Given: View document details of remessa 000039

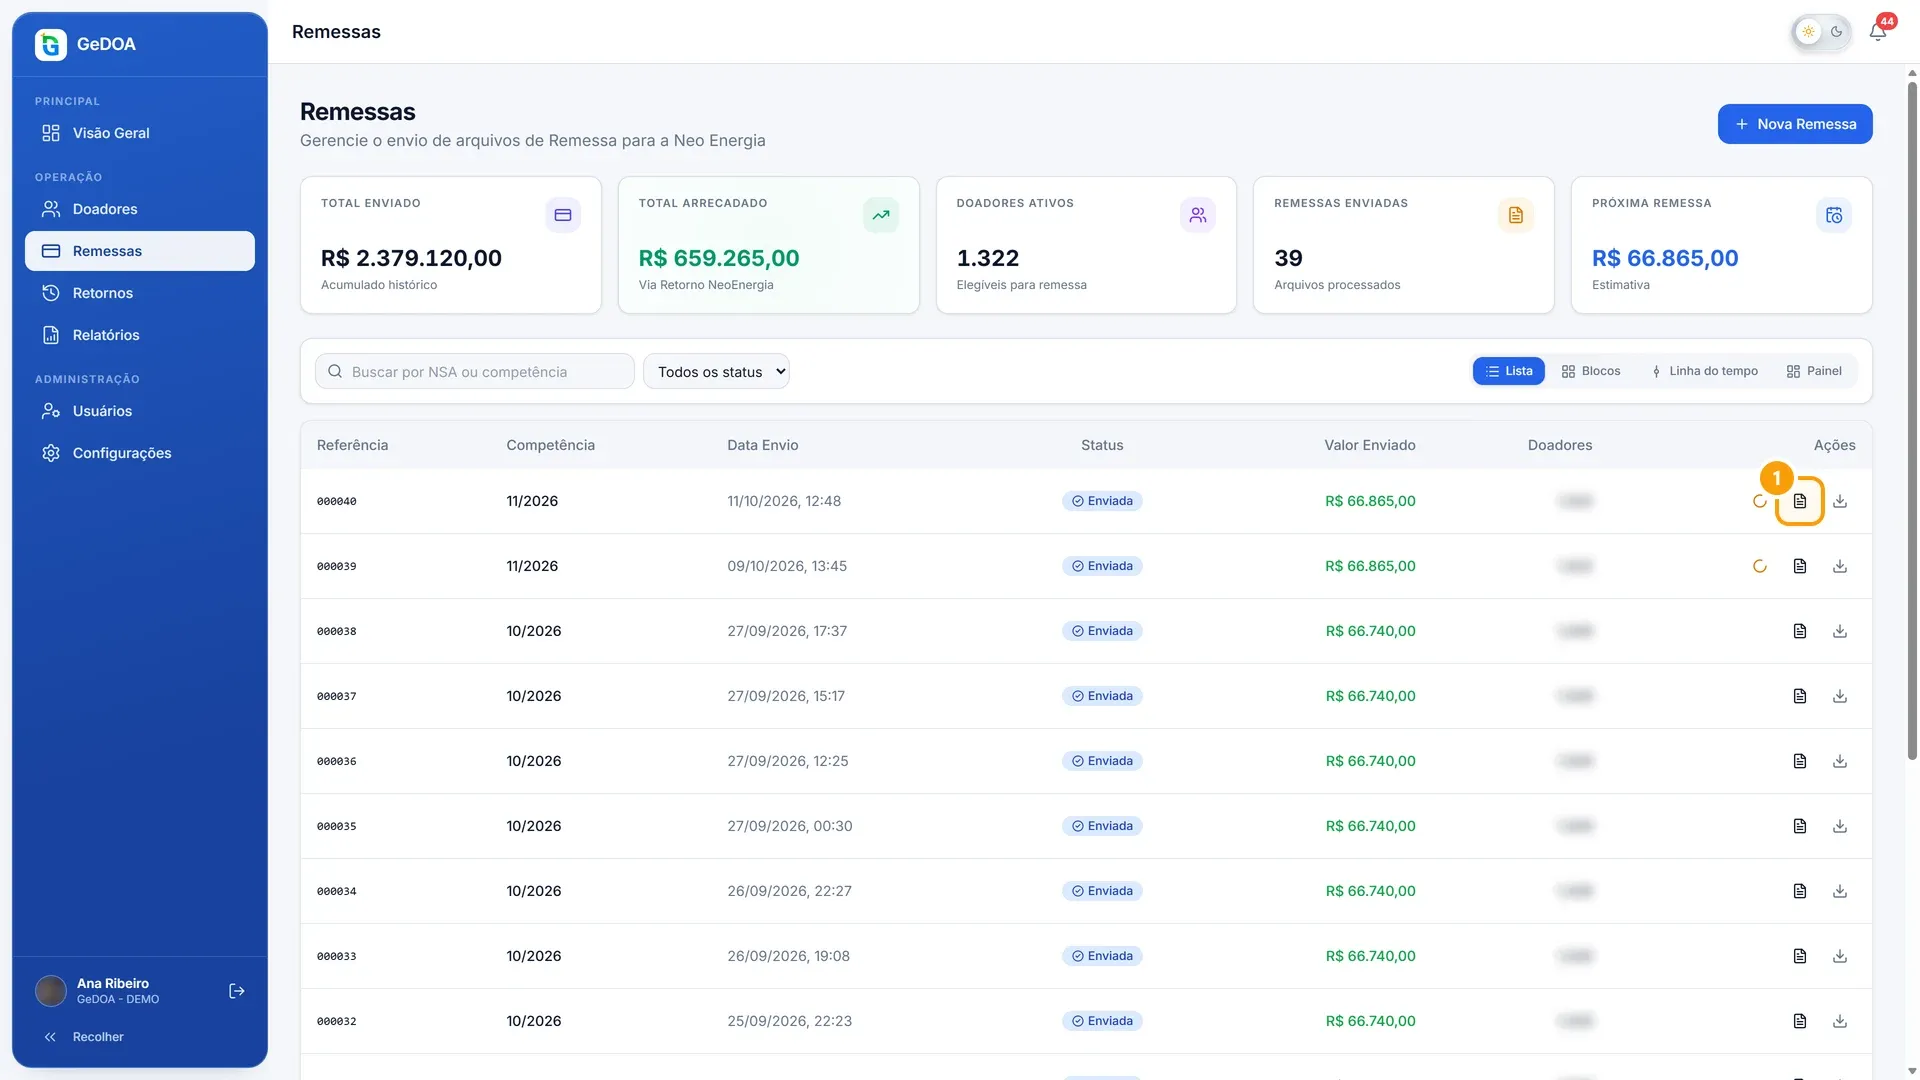Looking at the screenshot, I should point(1800,566).
